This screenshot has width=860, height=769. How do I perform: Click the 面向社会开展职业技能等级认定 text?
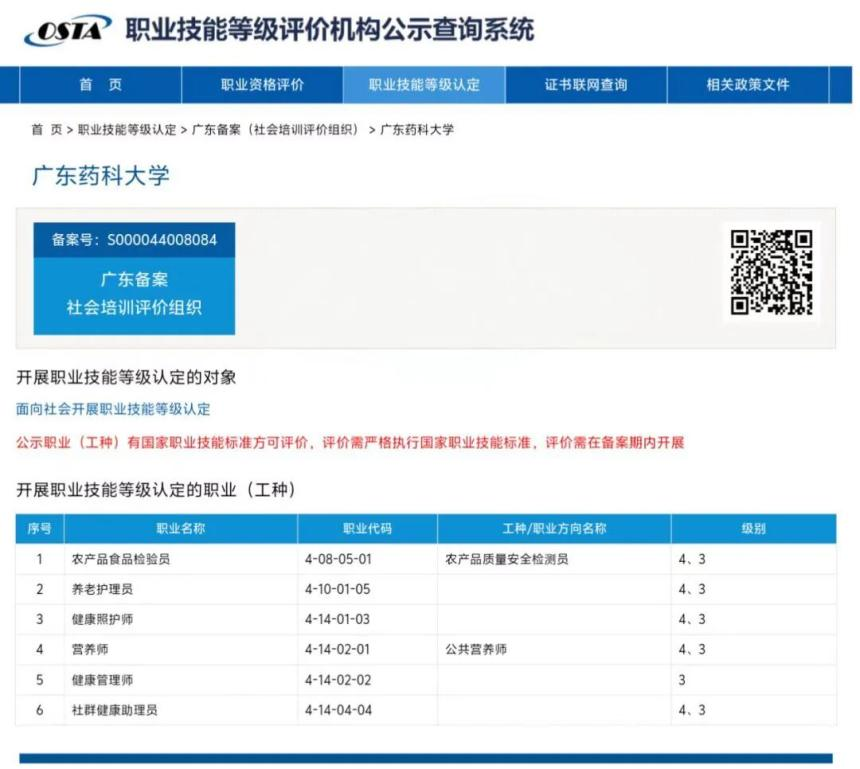point(113,409)
